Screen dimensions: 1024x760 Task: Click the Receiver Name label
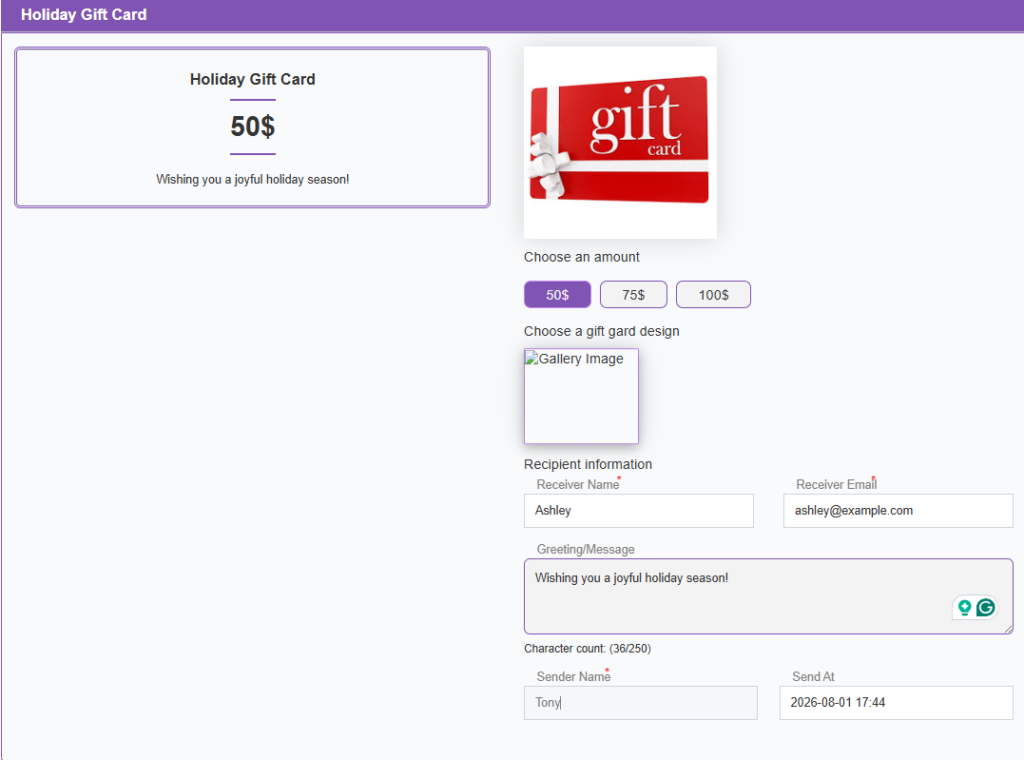(578, 484)
